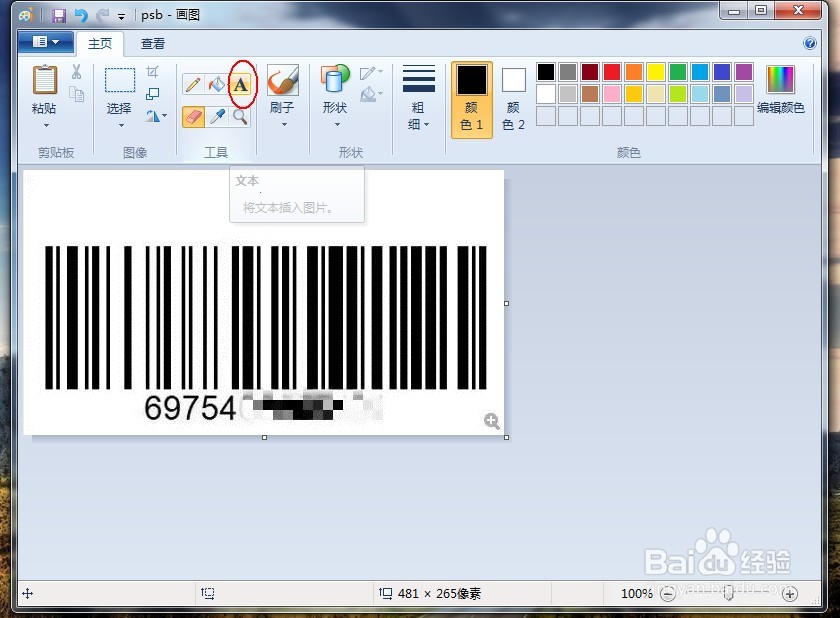Select the Color picker eyedropper tool
This screenshot has width=840, height=618.
(x=217, y=117)
